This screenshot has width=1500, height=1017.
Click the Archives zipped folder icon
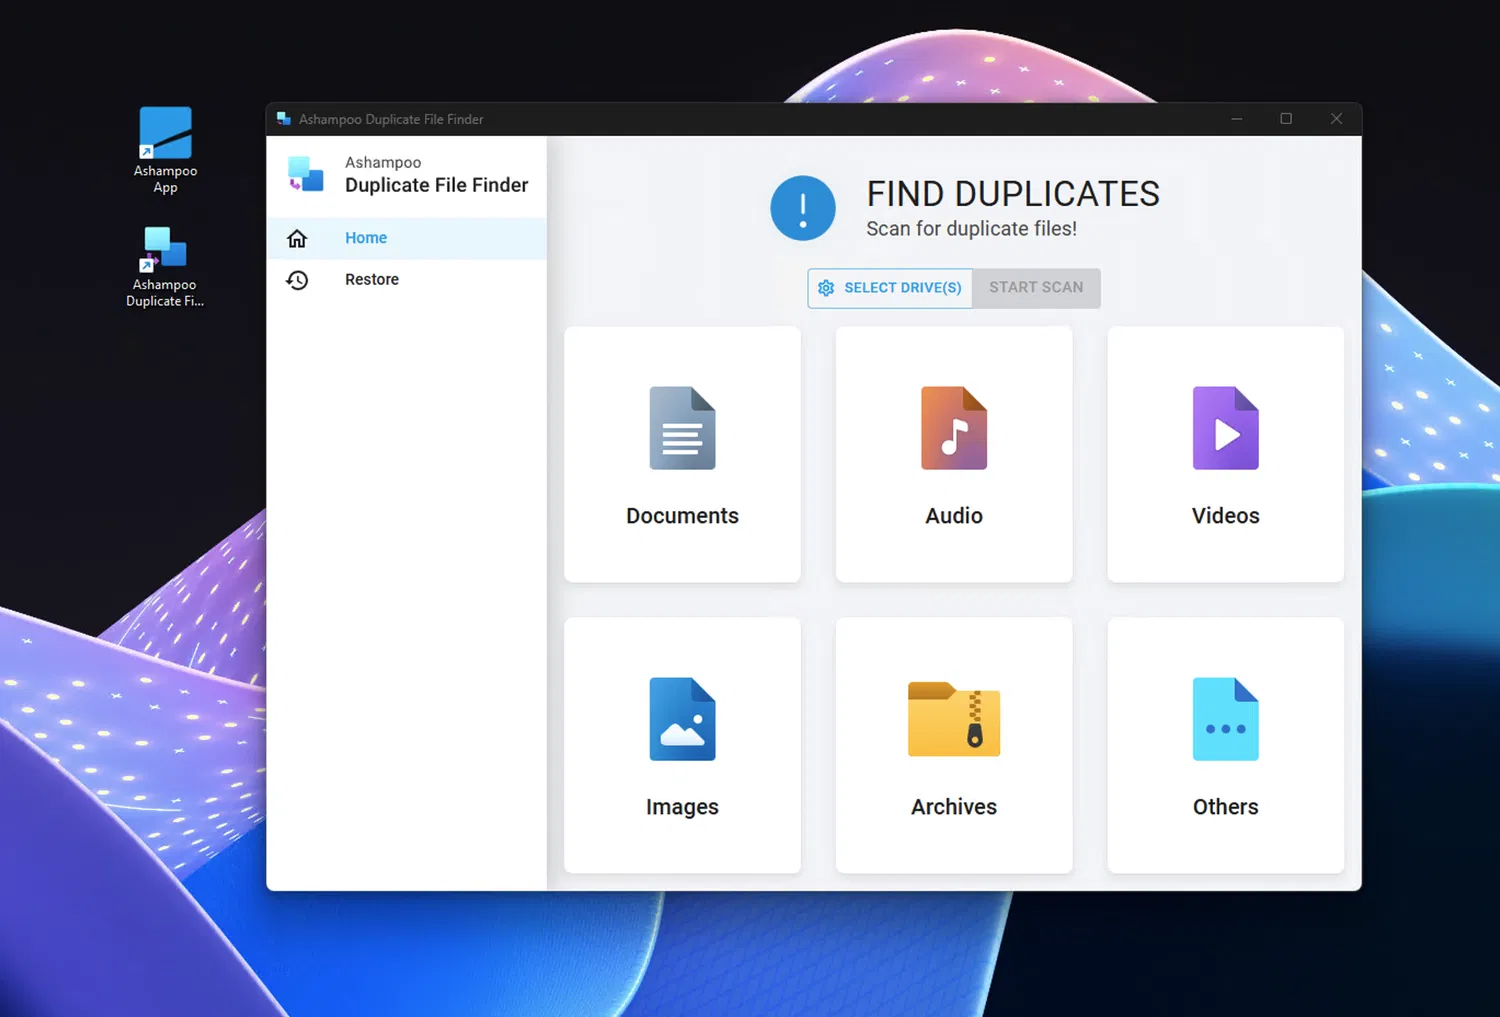coord(954,719)
